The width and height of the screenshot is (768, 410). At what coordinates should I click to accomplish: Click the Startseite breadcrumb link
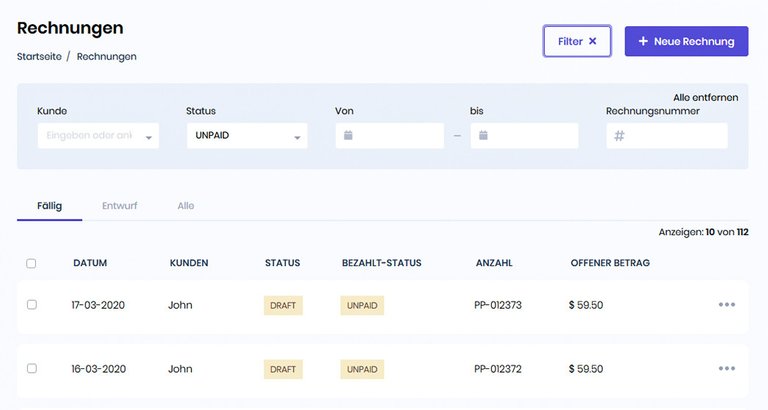click(38, 56)
